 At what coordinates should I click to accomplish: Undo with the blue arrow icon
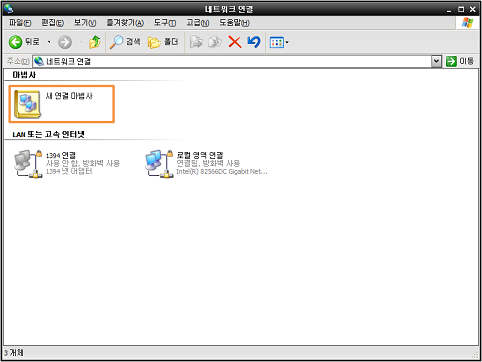pos(254,42)
